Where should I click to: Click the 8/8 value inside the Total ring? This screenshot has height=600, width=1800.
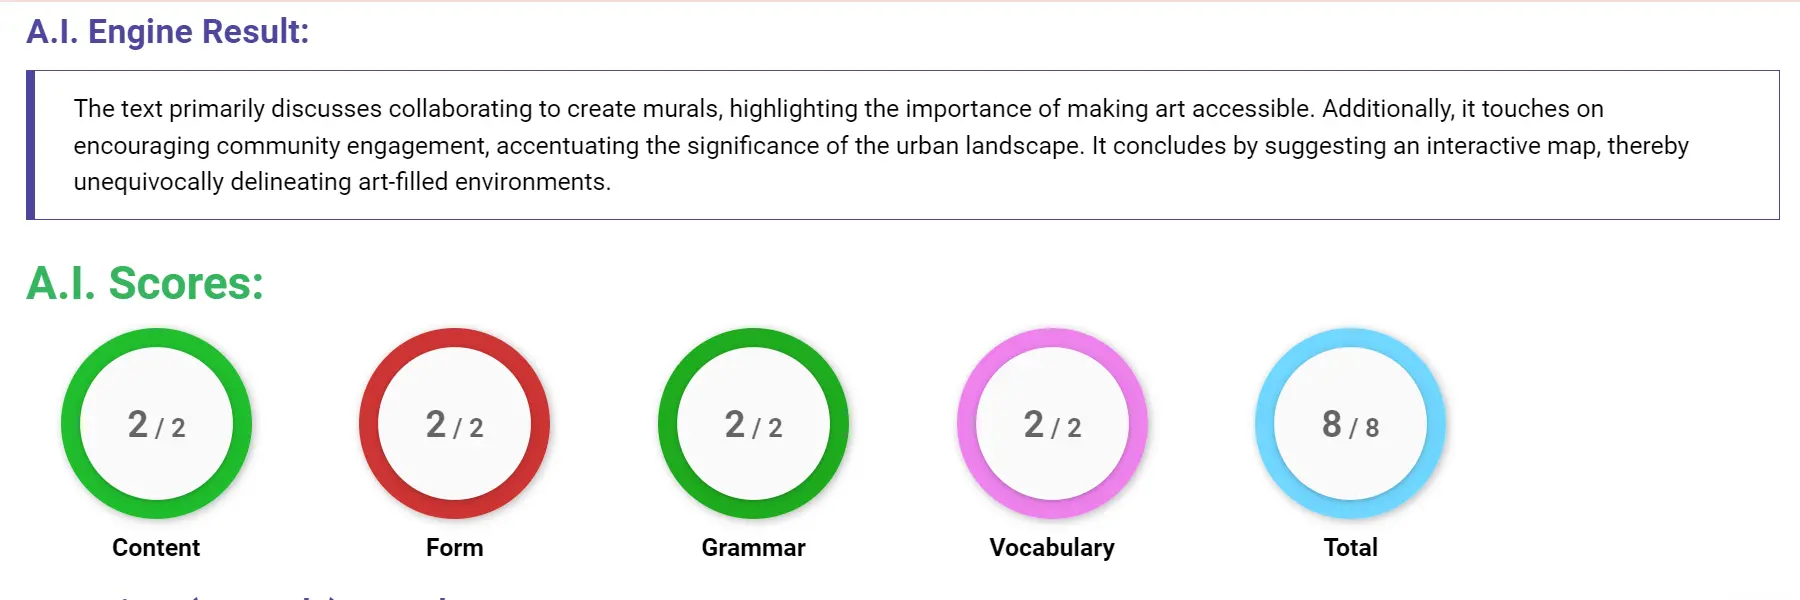[1351, 424]
